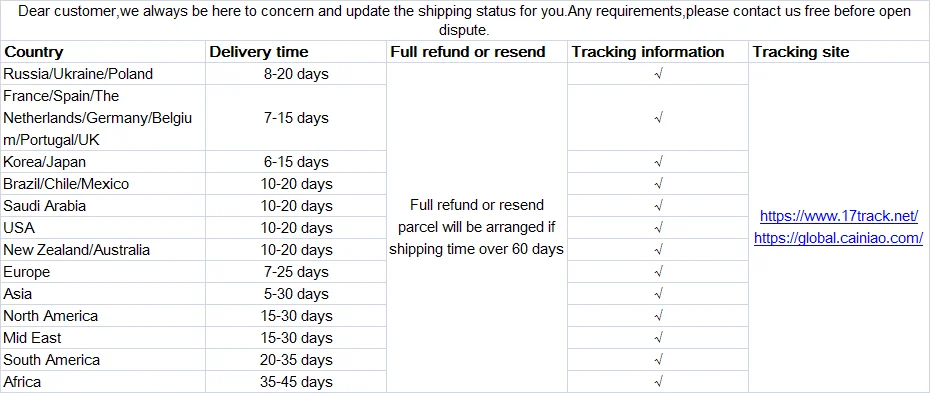Click the checkmark for Russia/Ukraine/Poland row
Screen dimensions: 930x393
[658, 74]
